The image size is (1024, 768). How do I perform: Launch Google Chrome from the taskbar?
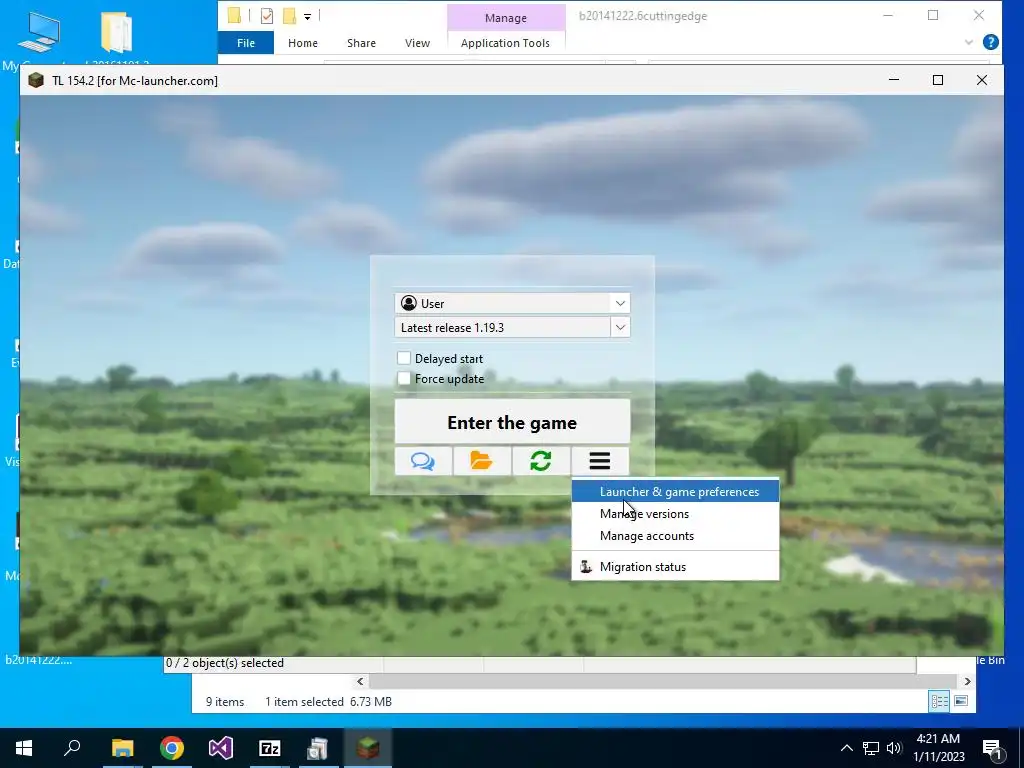click(172, 748)
